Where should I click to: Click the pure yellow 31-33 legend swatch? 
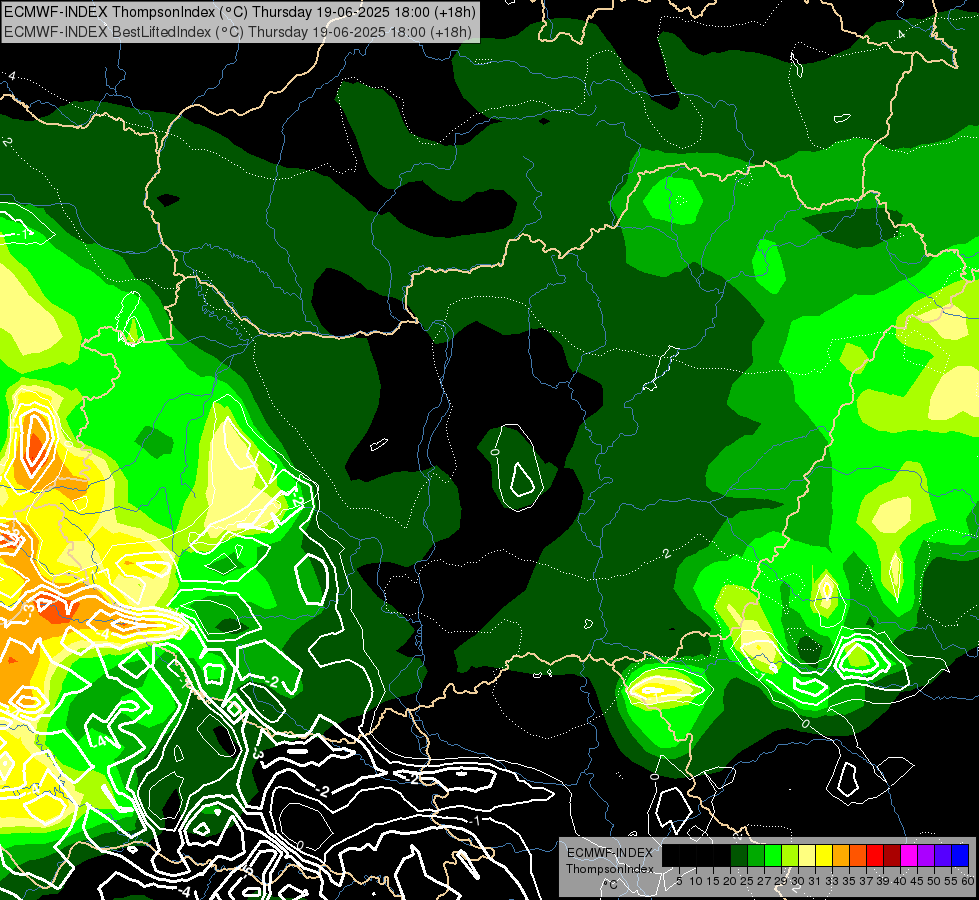(x=824, y=855)
